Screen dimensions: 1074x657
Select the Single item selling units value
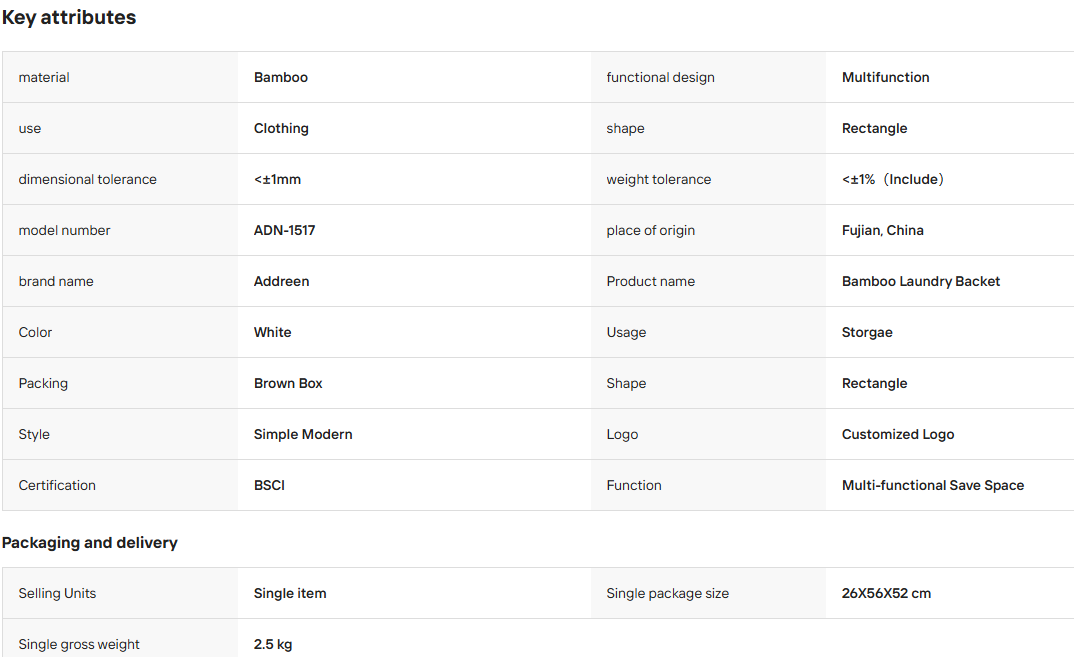290,593
